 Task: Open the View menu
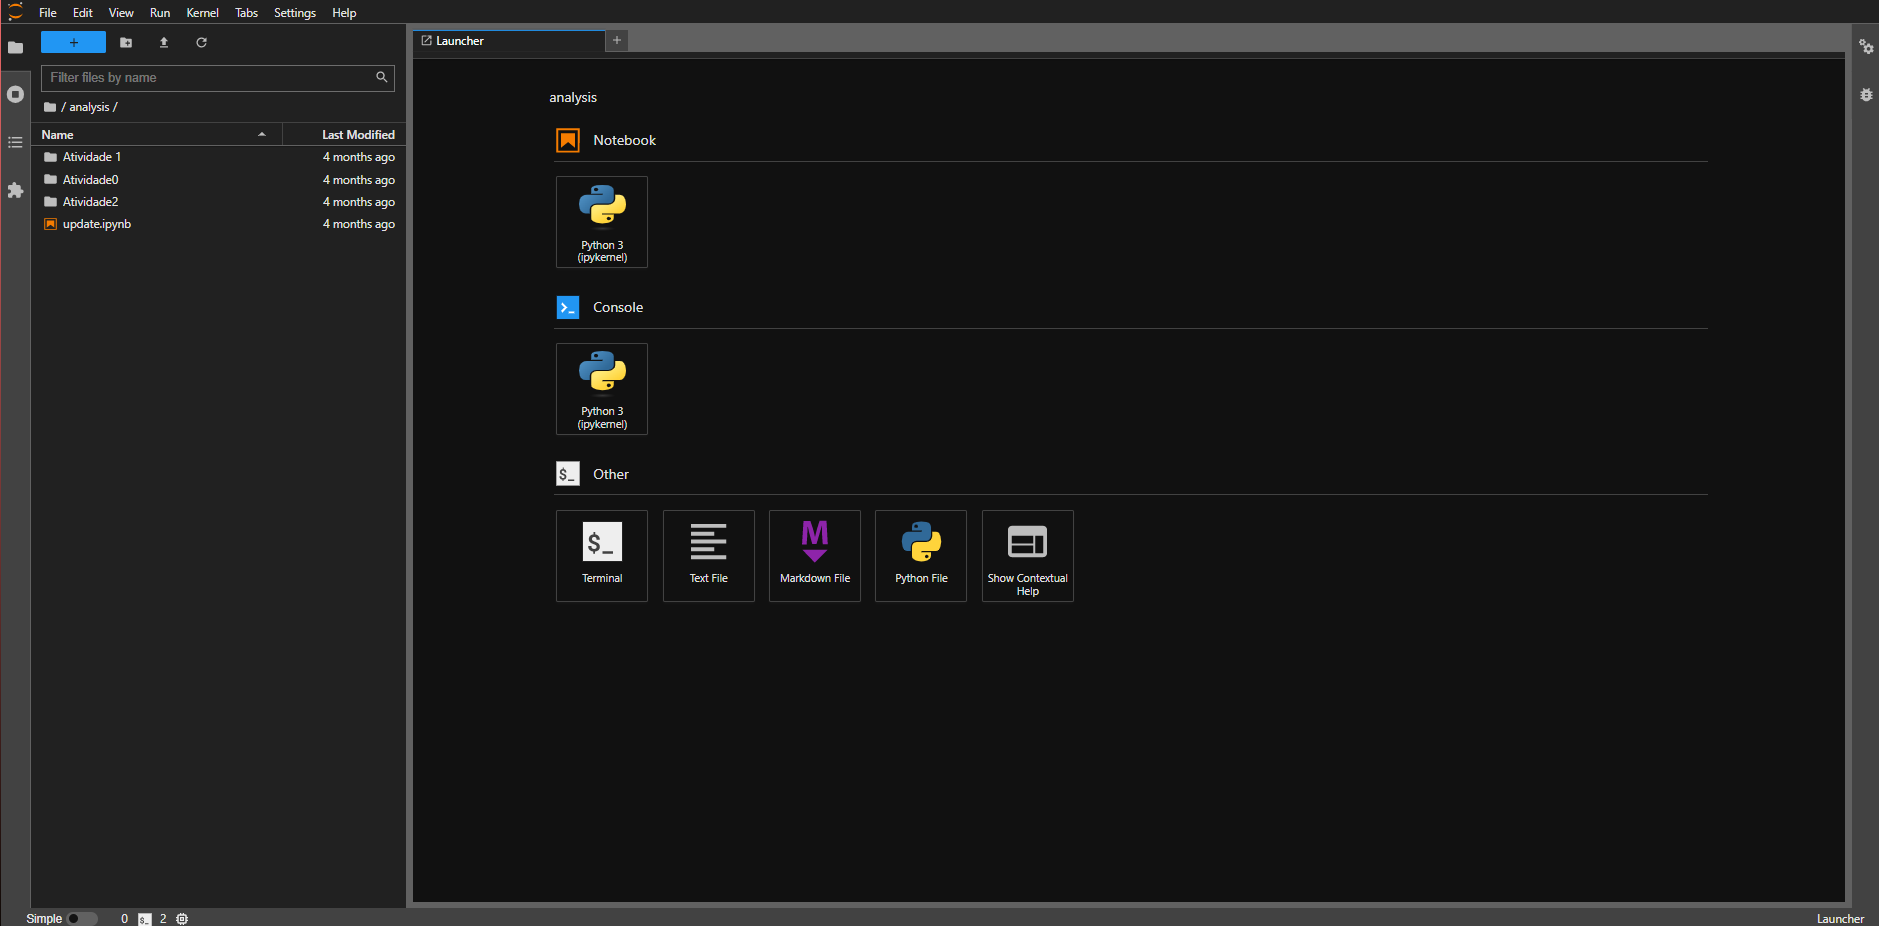[x=121, y=13]
